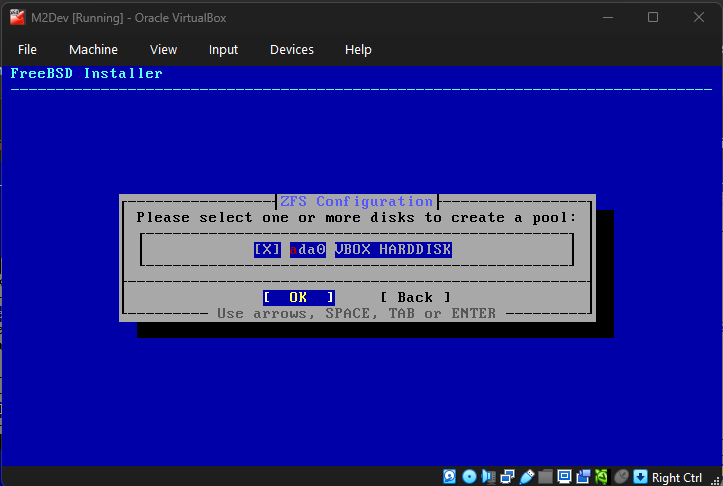Click the display settings status icon
Screen dimensions: 723x486
(564, 476)
